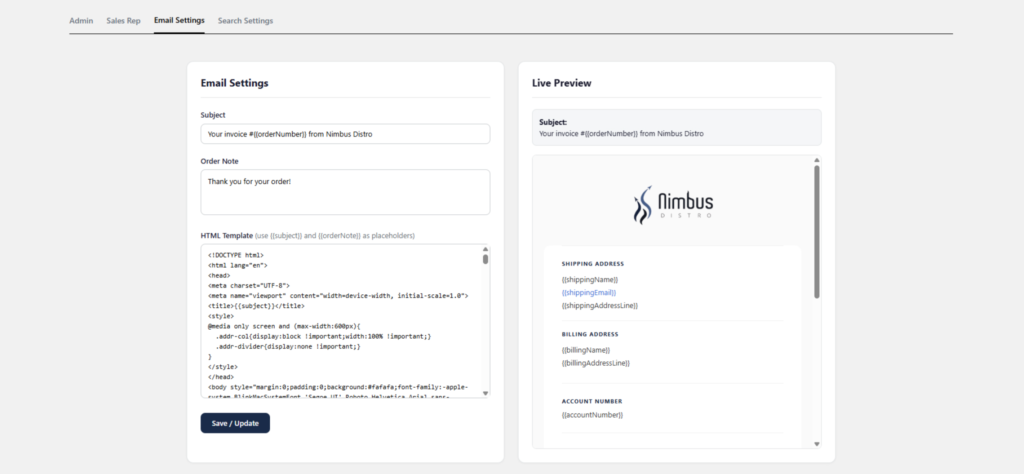Focus the Subject input field
This screenshot has height=474, width=1024.
(345, 134)
